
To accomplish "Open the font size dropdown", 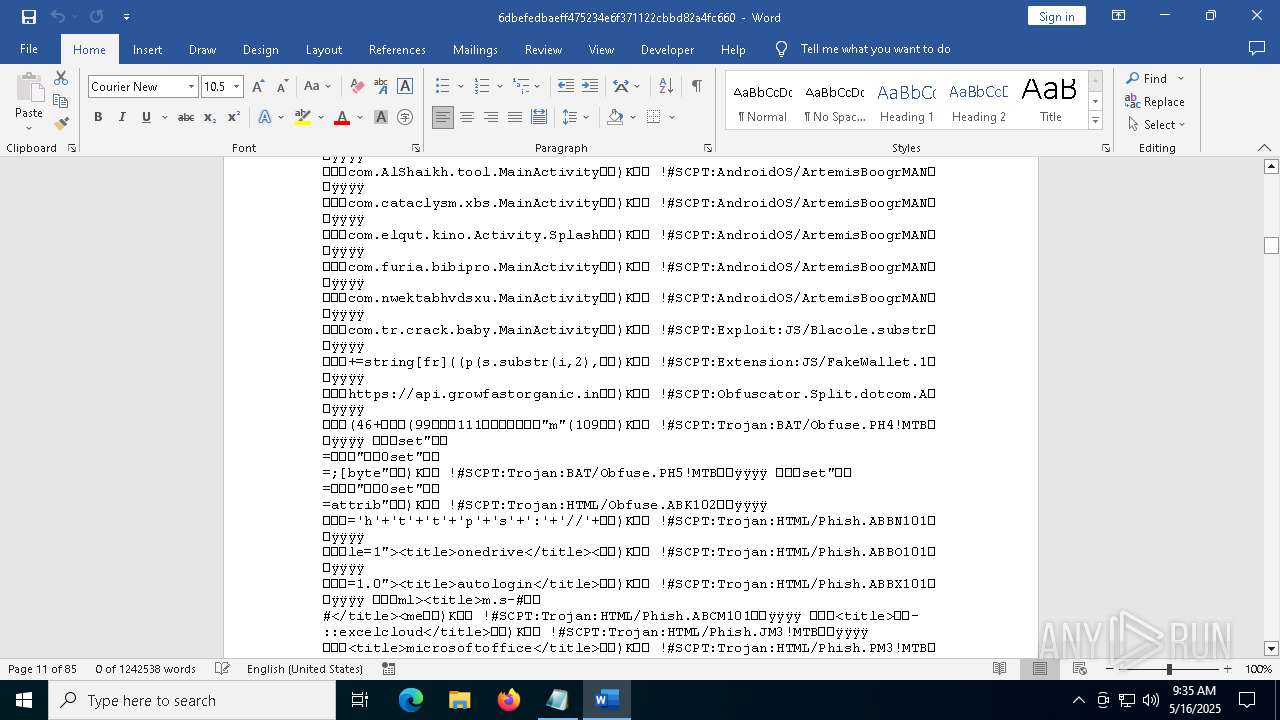I will (237, 87).
